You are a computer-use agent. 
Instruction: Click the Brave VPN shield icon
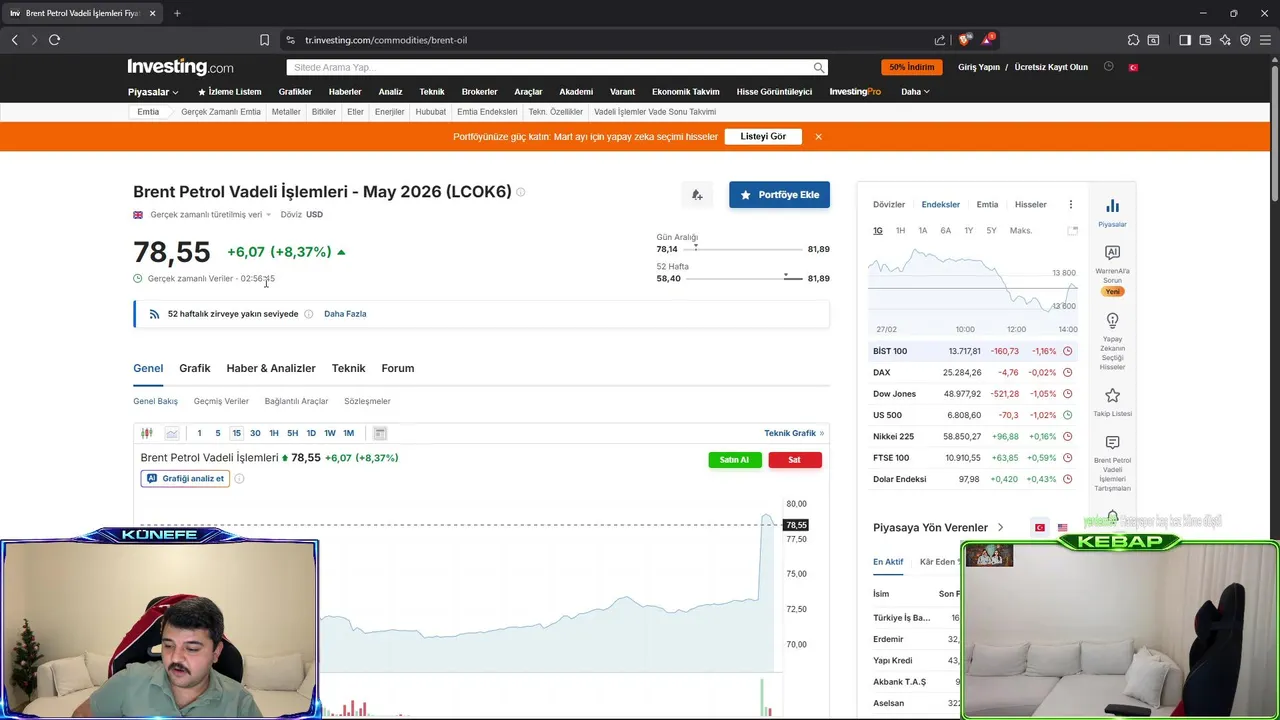pyautogui.click(x=1245, y=40)
